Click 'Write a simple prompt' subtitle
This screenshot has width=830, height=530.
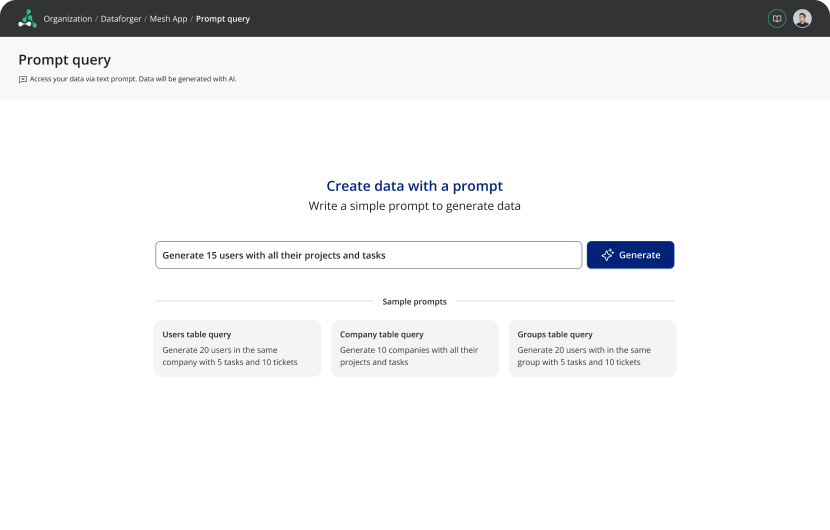[x=414, y=206]
